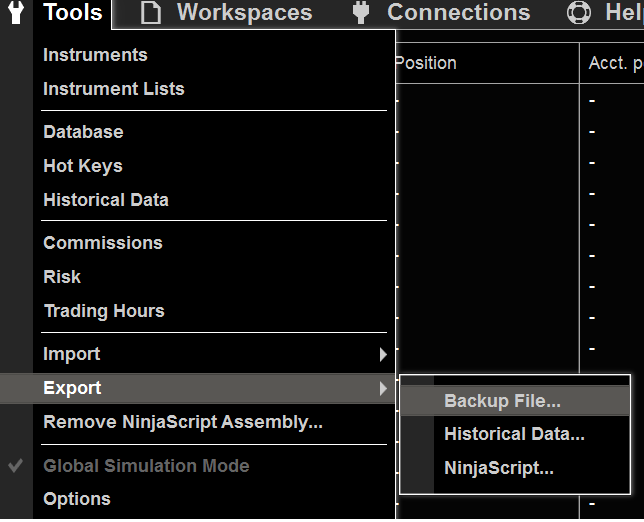Image resolution: width=644 pixels, height=522 pixels.
Task: Click the Connections plug icon
Action: pos(361,13)
